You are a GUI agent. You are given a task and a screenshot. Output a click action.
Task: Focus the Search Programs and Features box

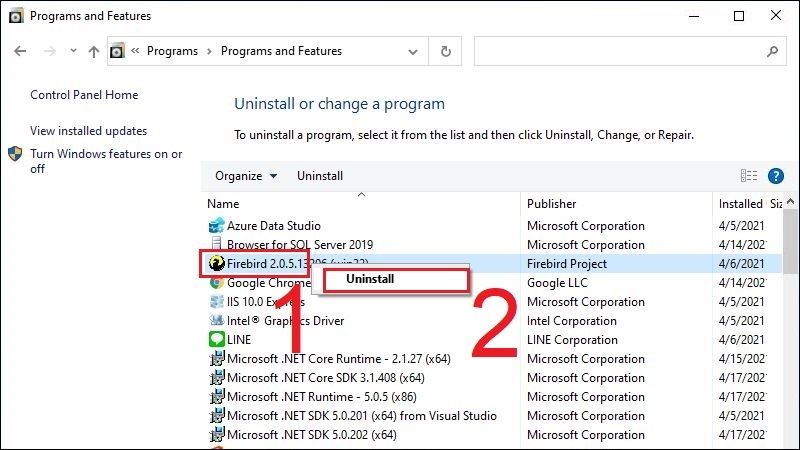click(x=630, y=51)
